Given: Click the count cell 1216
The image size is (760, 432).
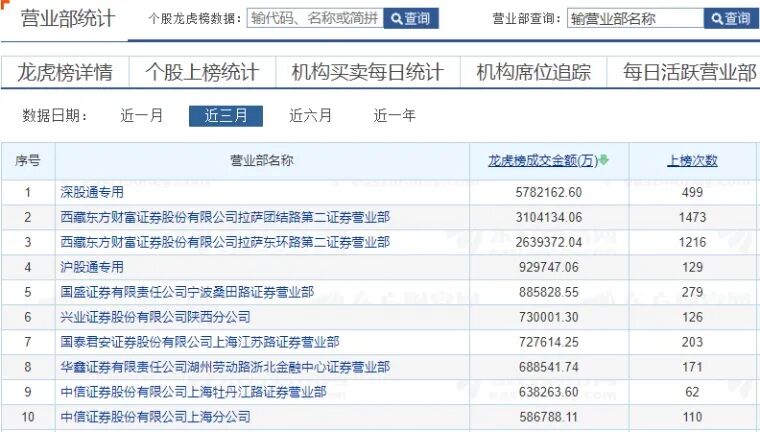Looking at the screenshot, I should 692,242.
